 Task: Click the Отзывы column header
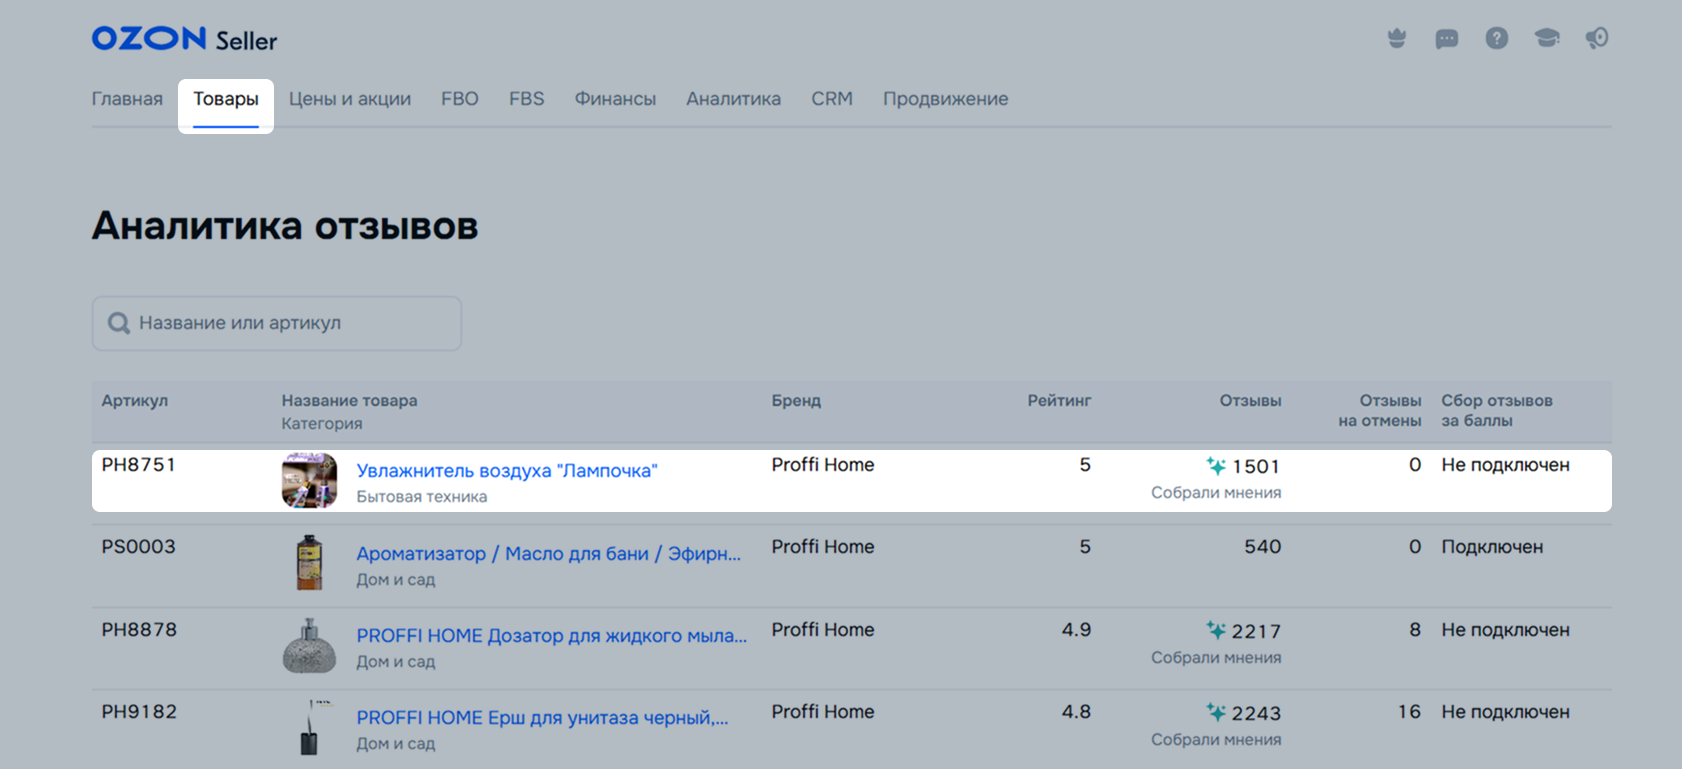(x=1250, y=401)
